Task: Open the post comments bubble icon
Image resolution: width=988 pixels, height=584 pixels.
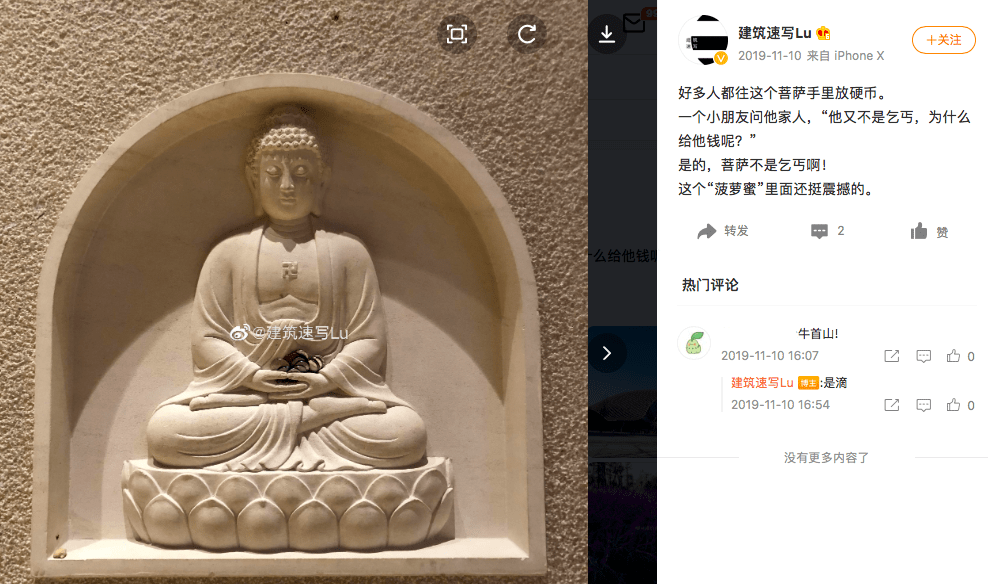Action: 819,231
